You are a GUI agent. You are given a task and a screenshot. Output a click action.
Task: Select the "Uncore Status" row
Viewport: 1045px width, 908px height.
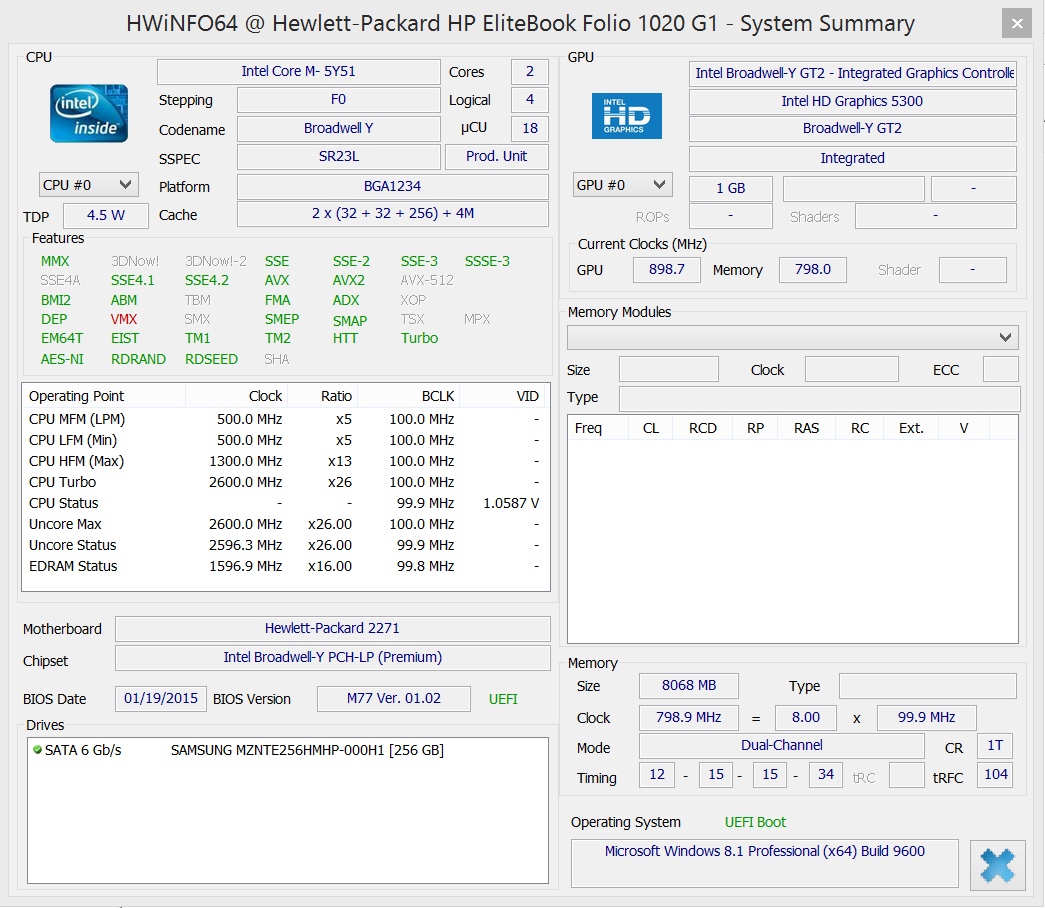[285, 545]
